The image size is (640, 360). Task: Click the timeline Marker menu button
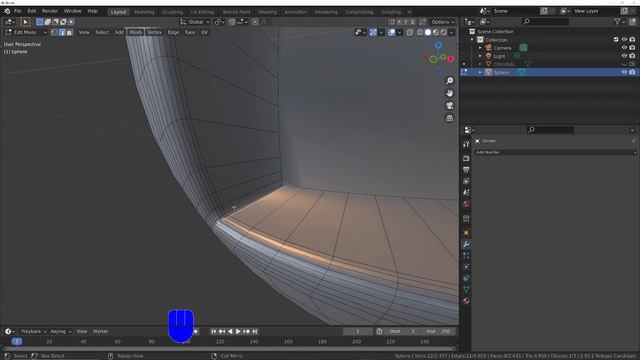point(100,331)
